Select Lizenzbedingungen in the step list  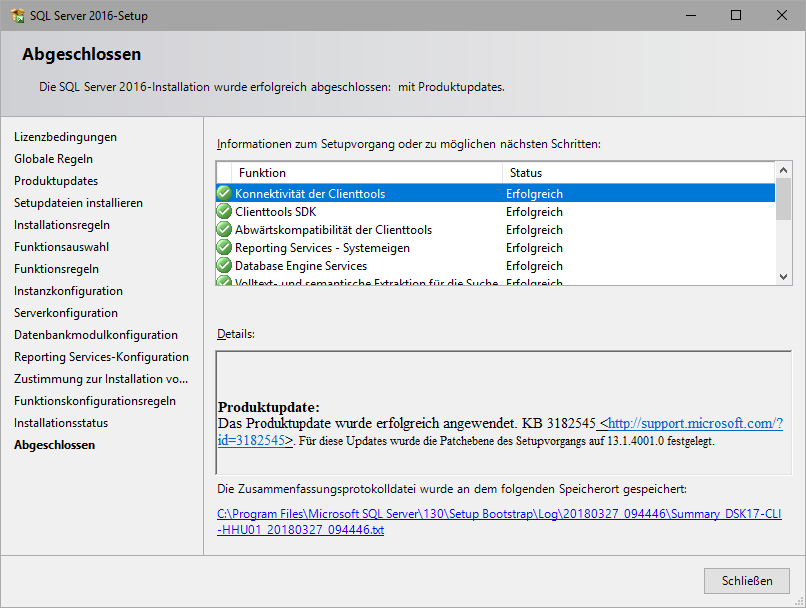(65, 137)
